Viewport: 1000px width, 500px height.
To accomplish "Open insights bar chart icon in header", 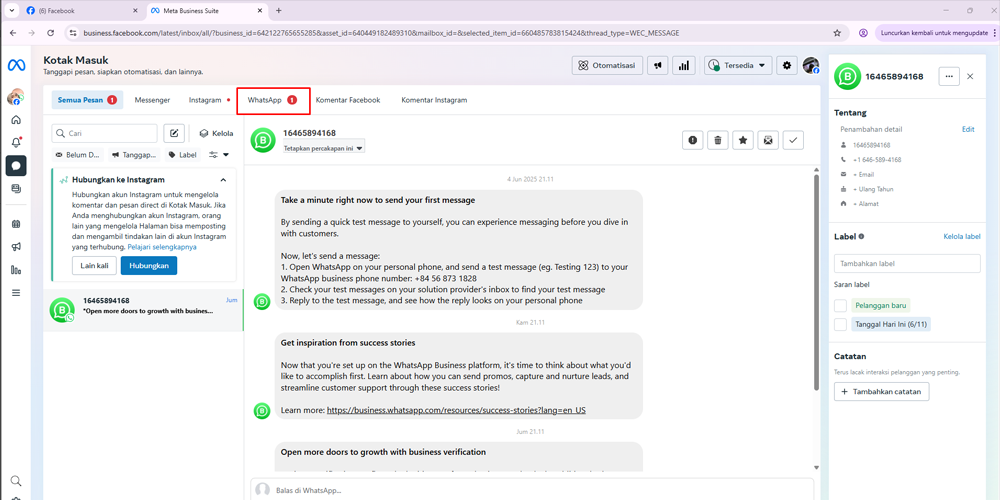I will (684, 66).
